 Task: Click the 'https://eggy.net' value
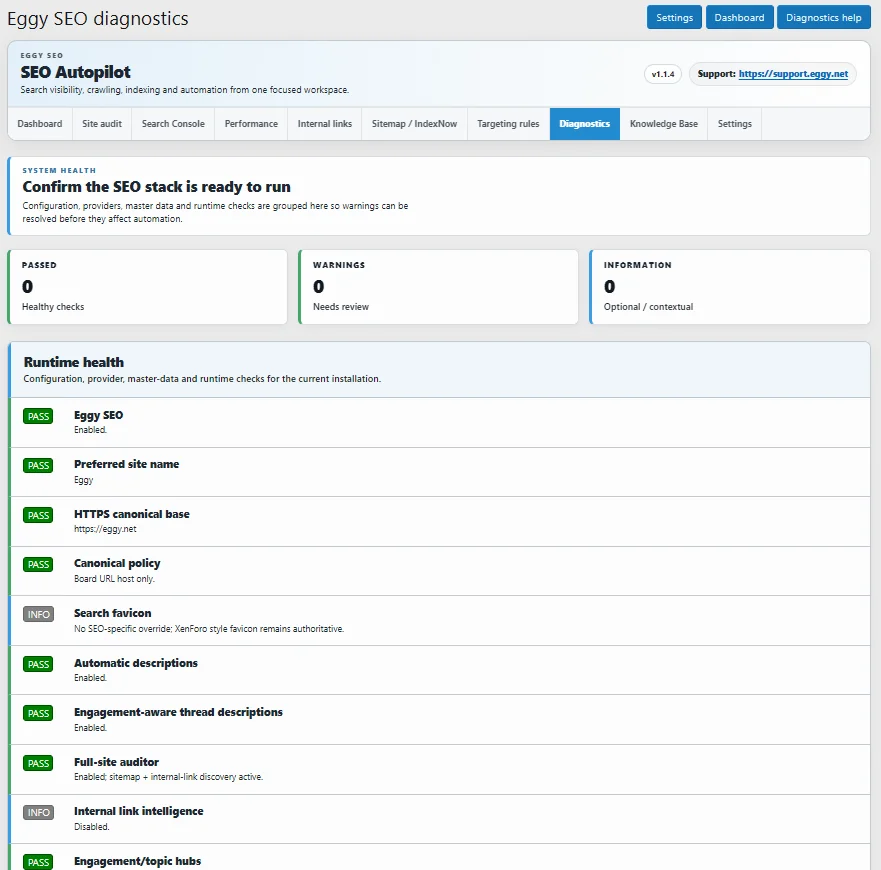click(105, 529)
